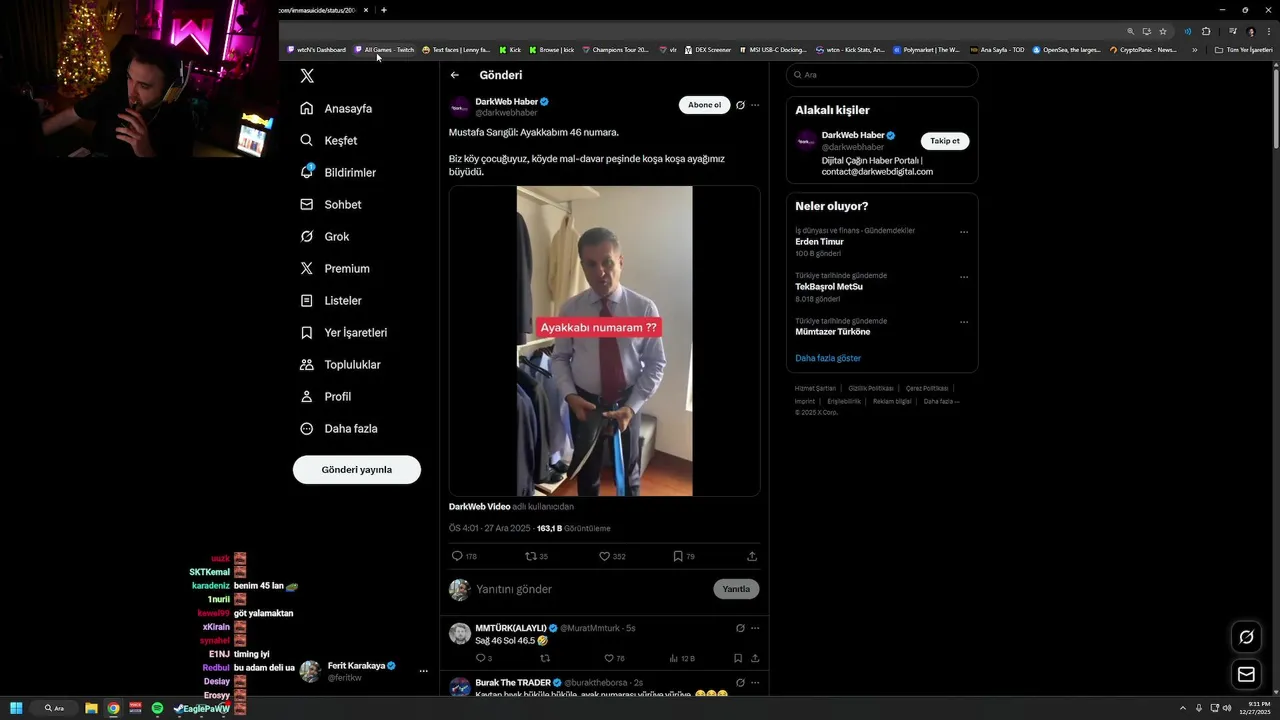Viewport: 1280px width, 720px height.
Task: Open Sohbet messages
Action: click(331, 204)
